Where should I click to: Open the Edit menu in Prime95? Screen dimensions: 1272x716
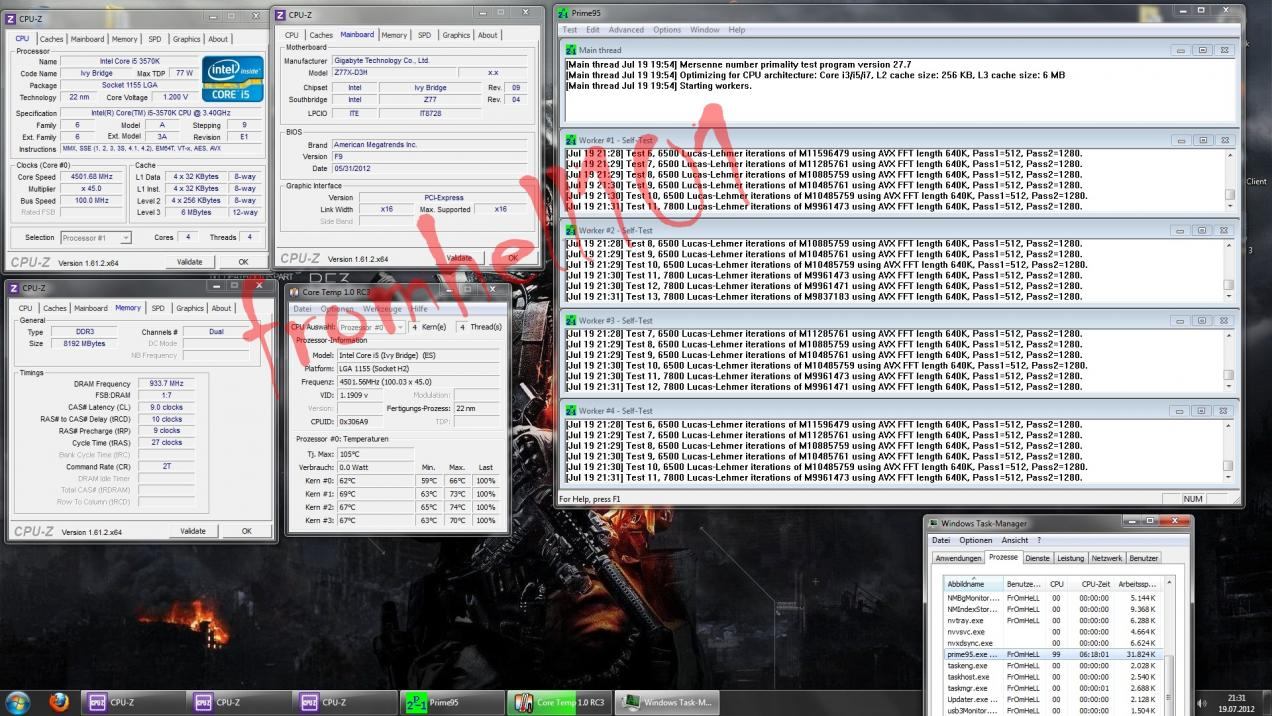pos(592,30)
